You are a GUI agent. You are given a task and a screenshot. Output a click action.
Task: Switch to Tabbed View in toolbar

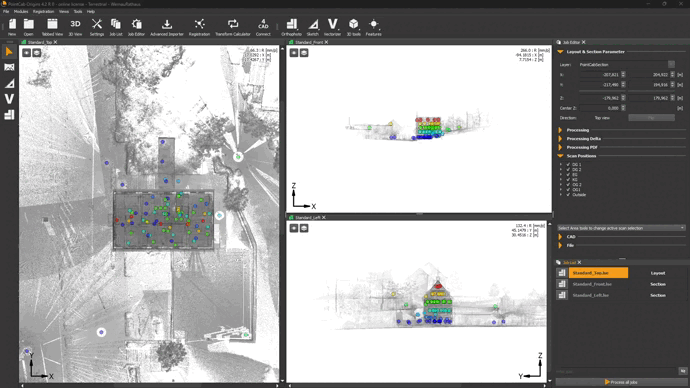click(52, 26)
